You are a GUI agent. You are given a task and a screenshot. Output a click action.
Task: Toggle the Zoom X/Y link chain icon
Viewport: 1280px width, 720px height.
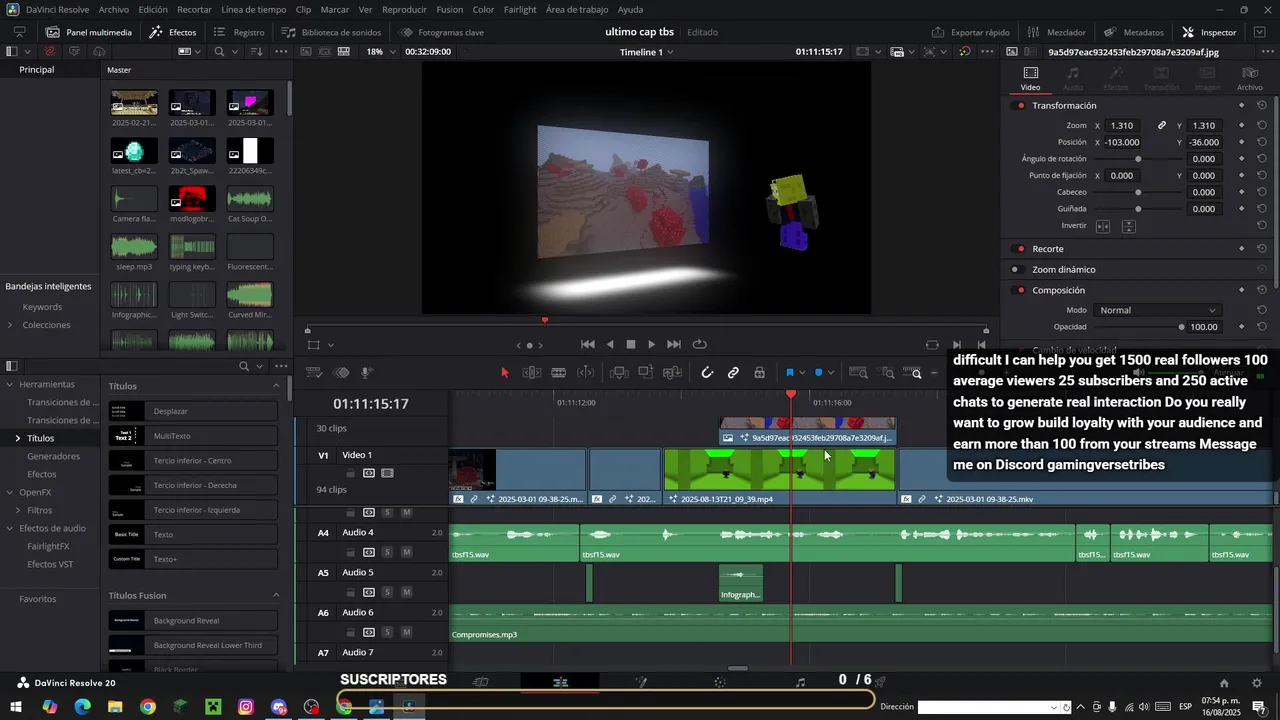pos(1162,126)
